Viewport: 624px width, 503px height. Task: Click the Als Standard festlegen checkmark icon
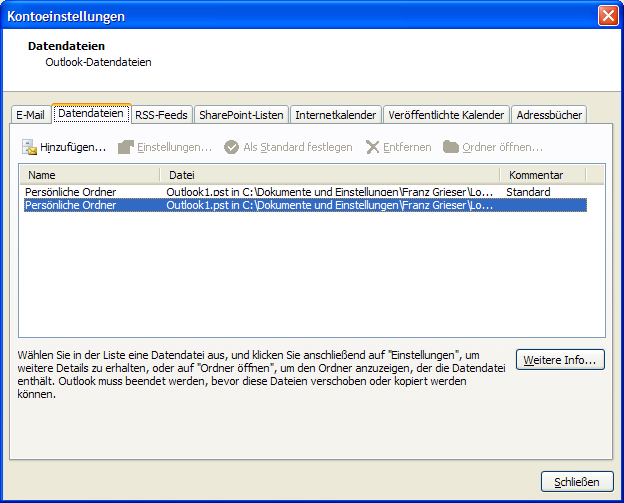231,147
